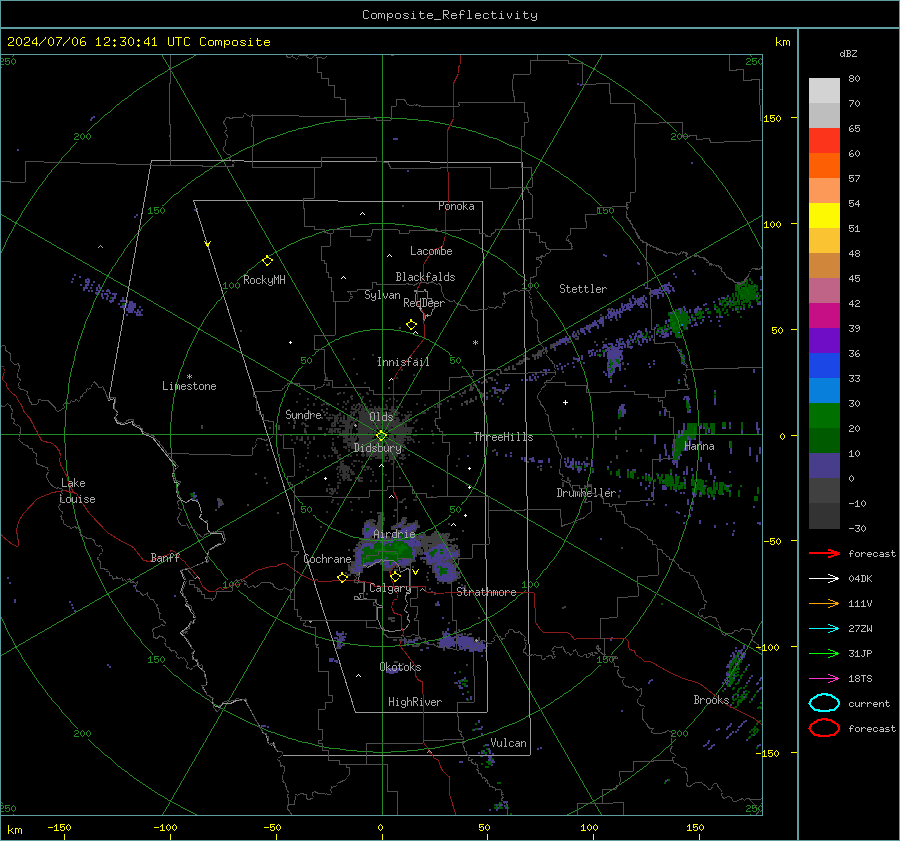The image size is (900, 841).
Task: Select yellow diamond marker above Calgary label
Action: click(395, 576)
